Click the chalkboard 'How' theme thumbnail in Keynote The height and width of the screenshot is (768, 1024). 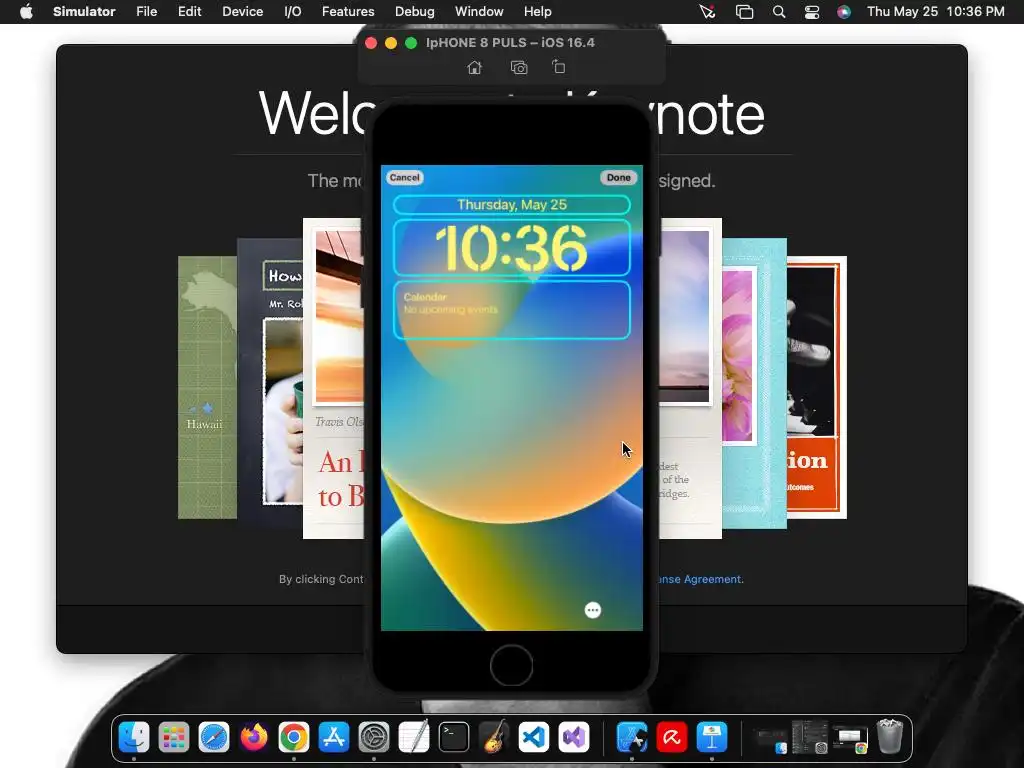coord(270,382)
